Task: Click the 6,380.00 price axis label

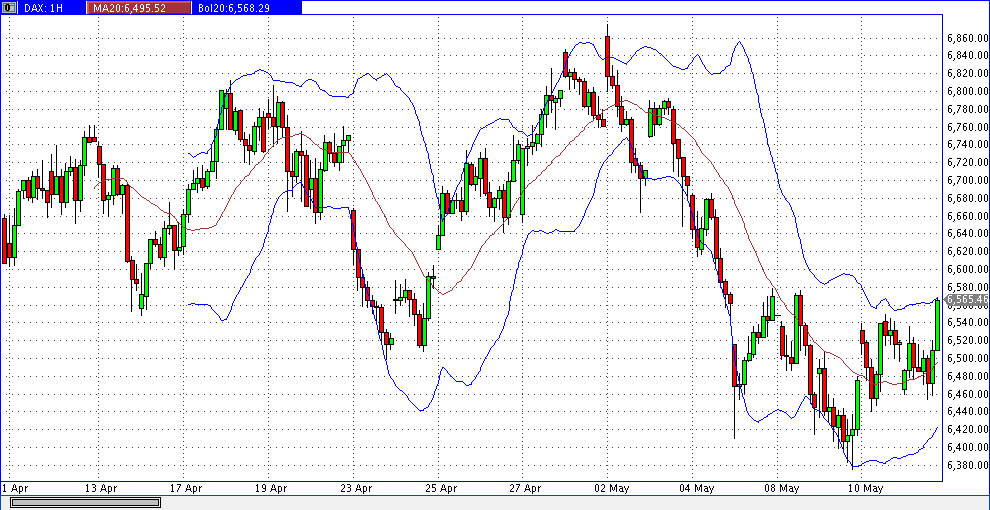Action: tap(967, 465)
